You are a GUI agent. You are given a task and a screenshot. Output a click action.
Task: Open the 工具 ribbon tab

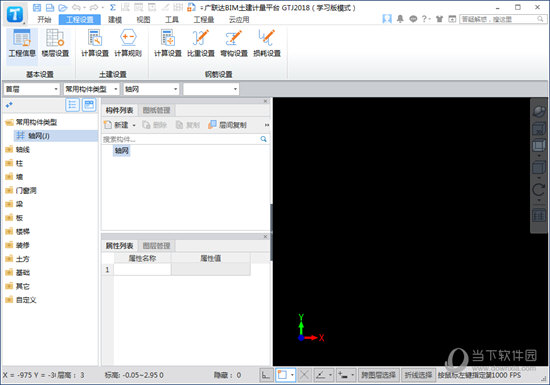[172, 19]
